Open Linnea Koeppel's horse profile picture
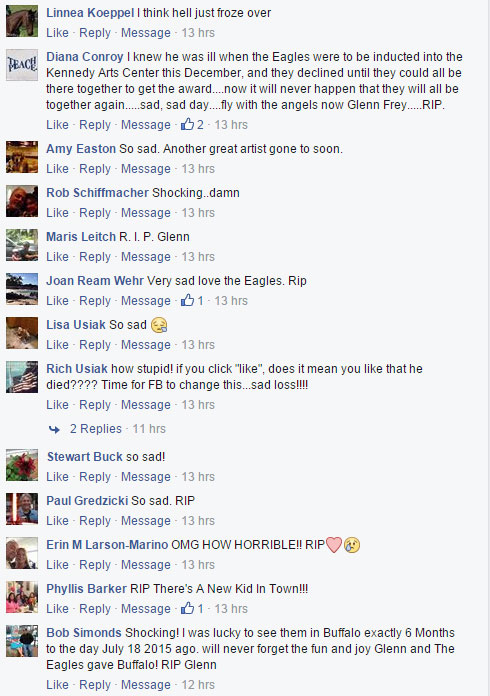This screenshot has height=696, width=490. (x=22, y=21)
